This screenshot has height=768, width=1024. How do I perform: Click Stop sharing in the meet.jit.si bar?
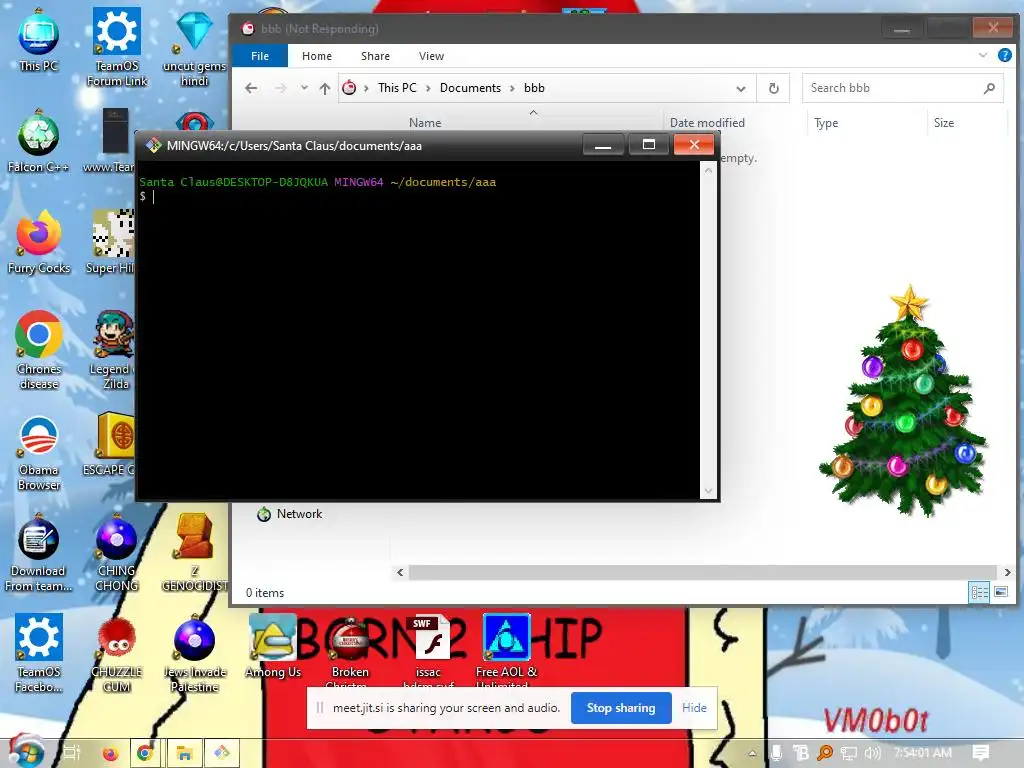621,708
